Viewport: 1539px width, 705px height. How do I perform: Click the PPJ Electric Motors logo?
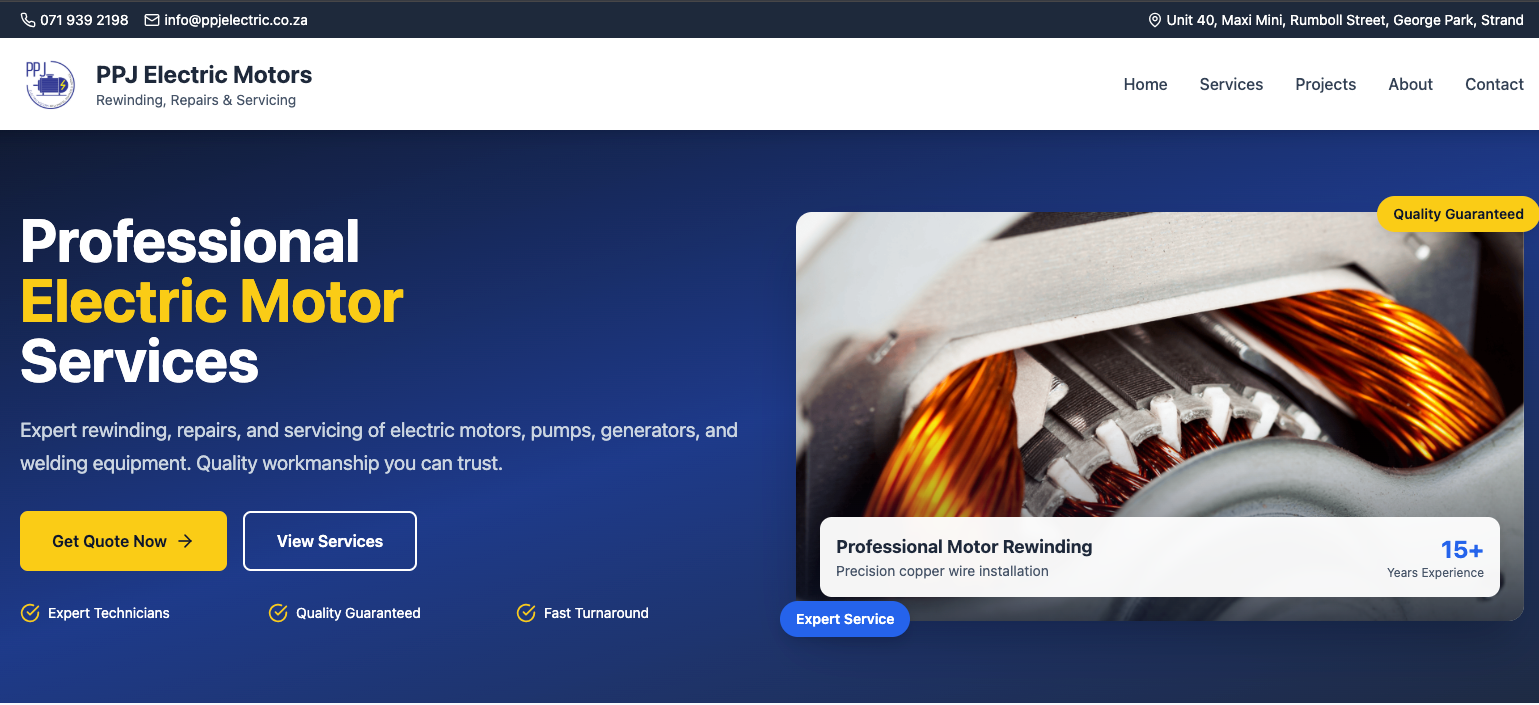point(50,84)
